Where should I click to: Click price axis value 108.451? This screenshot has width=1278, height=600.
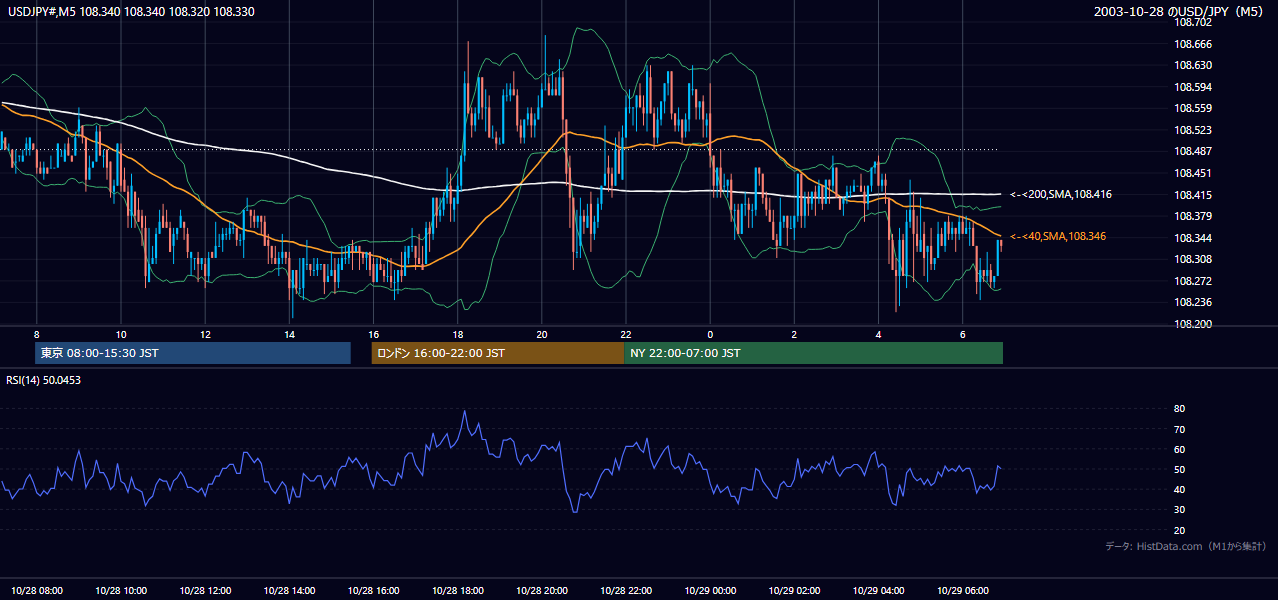[1192, 173]
